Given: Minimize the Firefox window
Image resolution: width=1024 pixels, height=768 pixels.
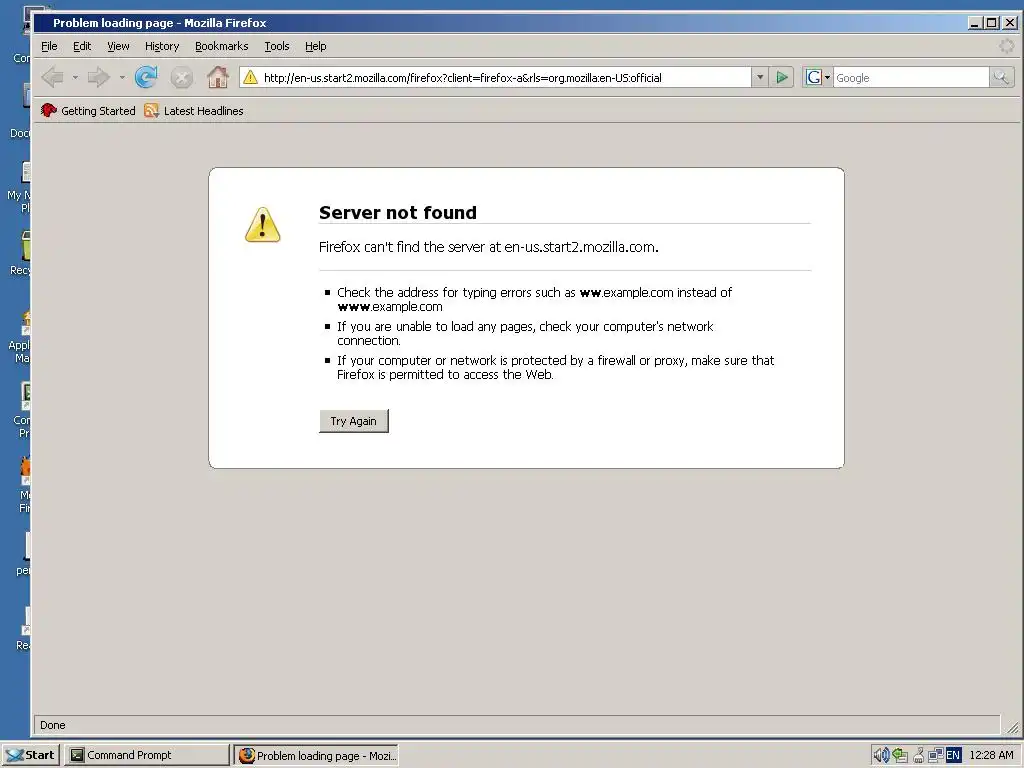Looking at the screenshot, I should click(975, 23).
